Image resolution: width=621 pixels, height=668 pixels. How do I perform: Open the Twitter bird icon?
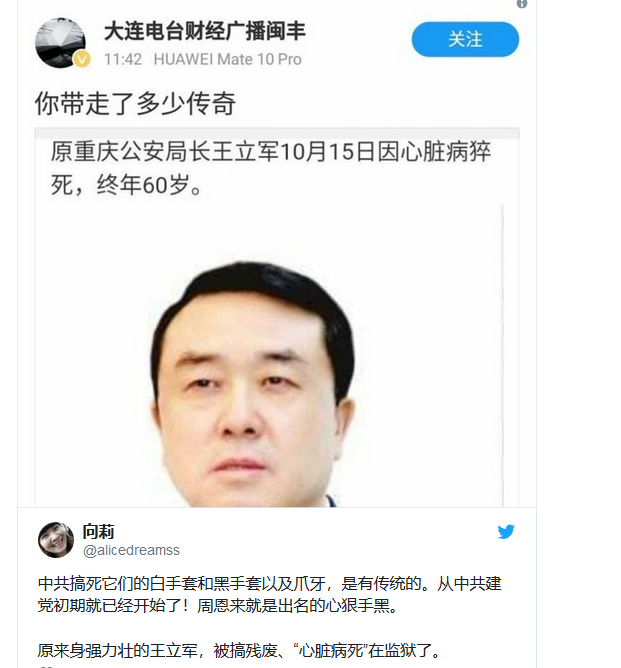tap(506, 532)
